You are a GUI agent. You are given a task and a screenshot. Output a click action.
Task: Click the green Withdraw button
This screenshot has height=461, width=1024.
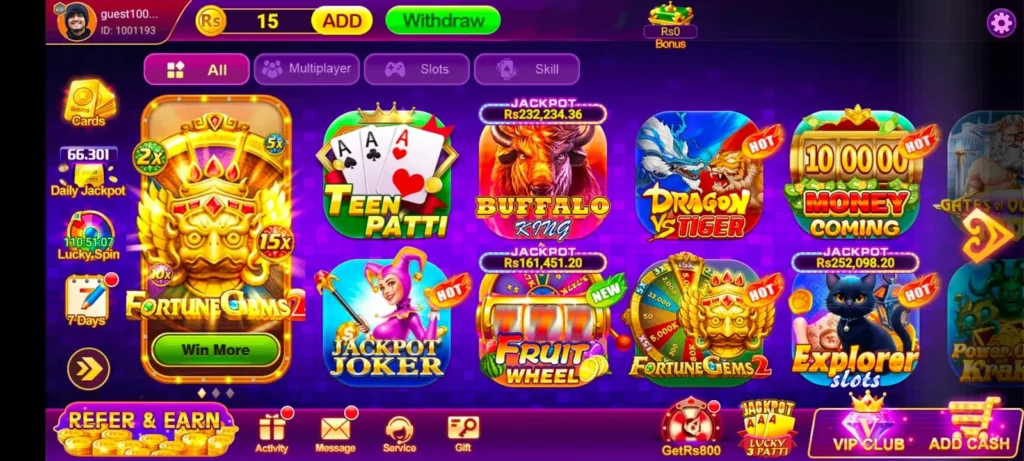443,20
